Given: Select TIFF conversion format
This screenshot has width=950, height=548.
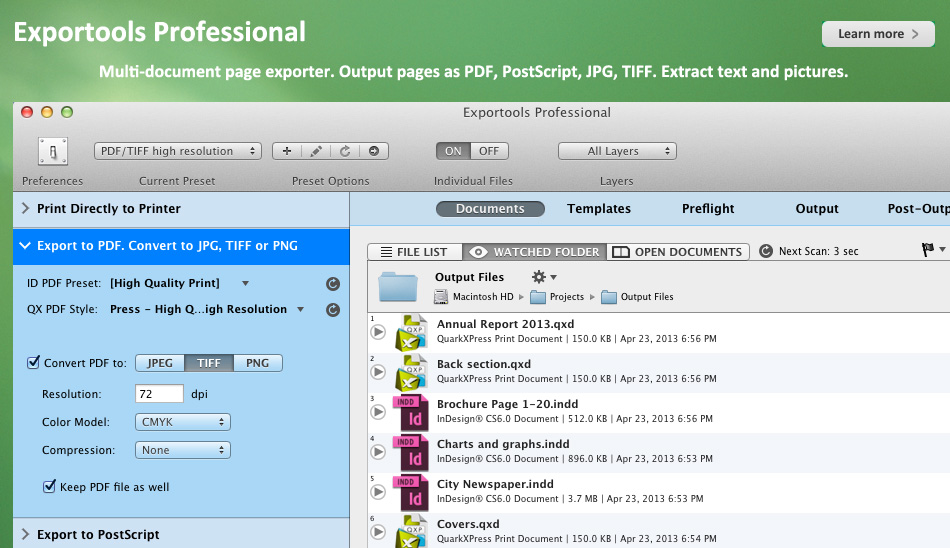Looking at the screenshot, I should click(x=209, y=363).
